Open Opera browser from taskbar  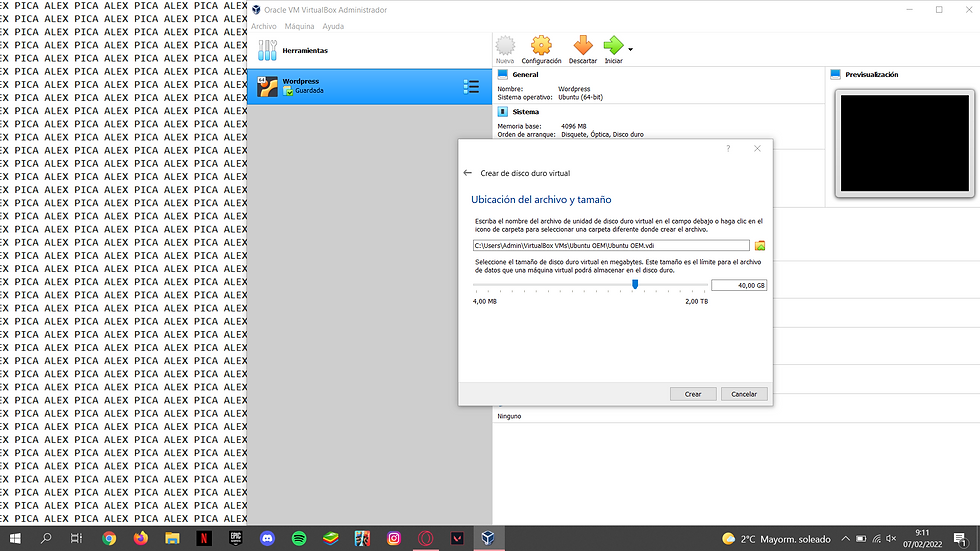pyautogui.click(x=426, y=539)
